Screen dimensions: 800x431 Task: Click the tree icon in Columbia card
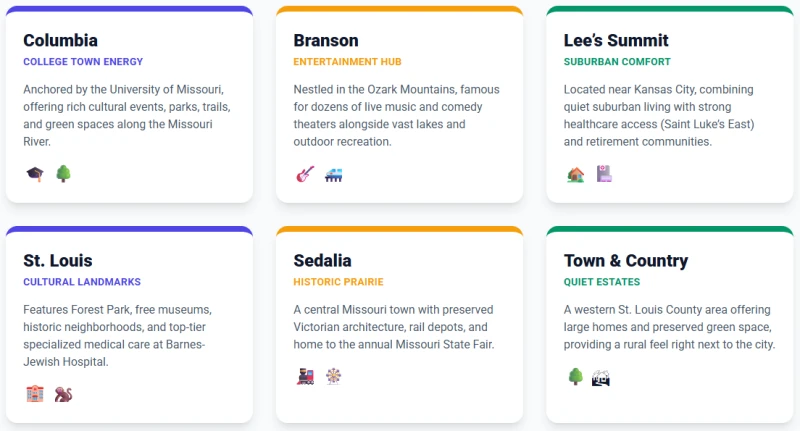(x=63, y=174)
